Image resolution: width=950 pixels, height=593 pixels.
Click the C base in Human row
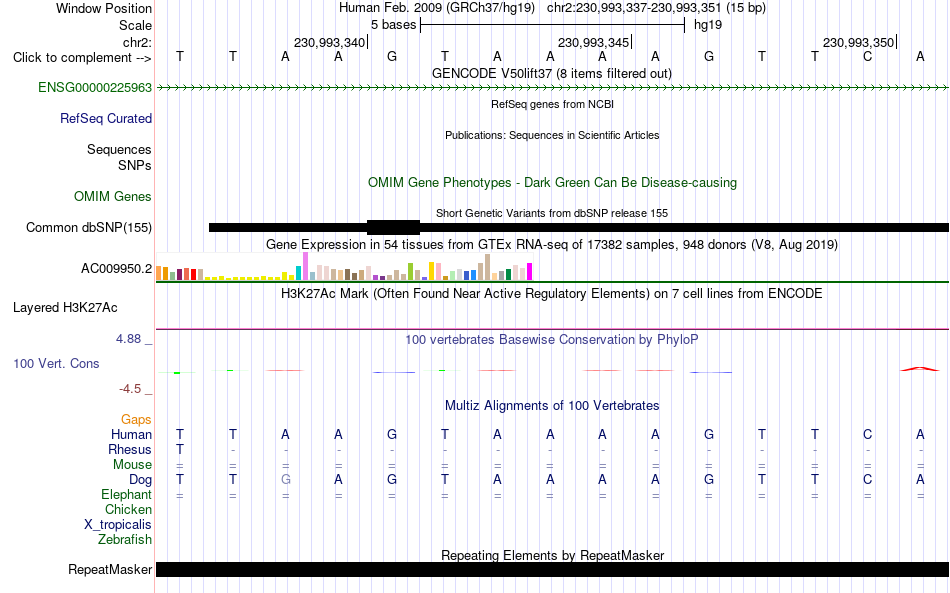coord(868,434)
